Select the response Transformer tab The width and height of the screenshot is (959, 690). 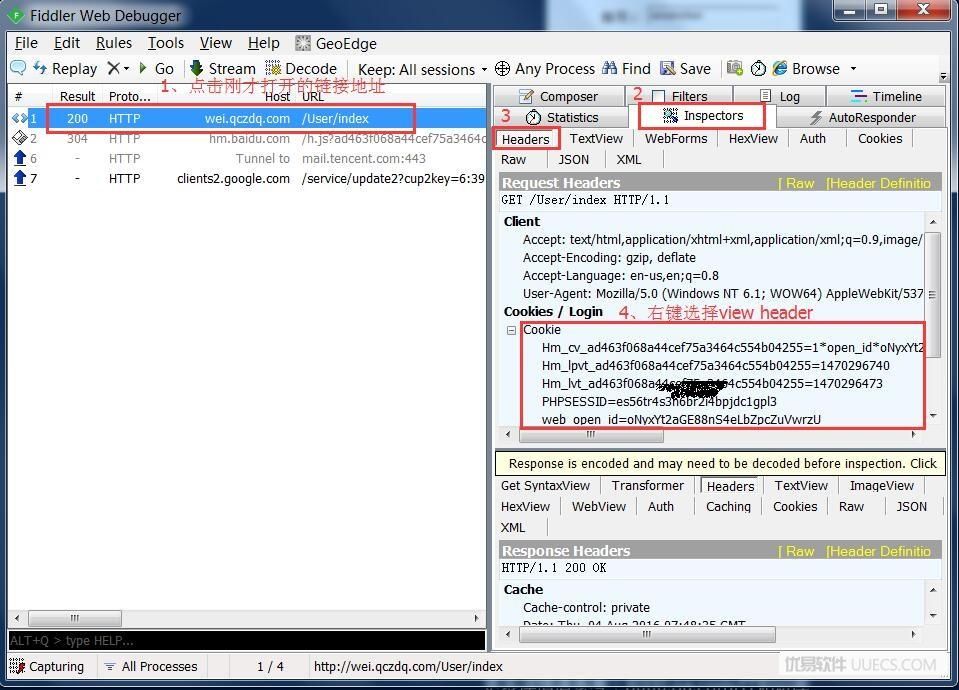[x=648, y=486]
